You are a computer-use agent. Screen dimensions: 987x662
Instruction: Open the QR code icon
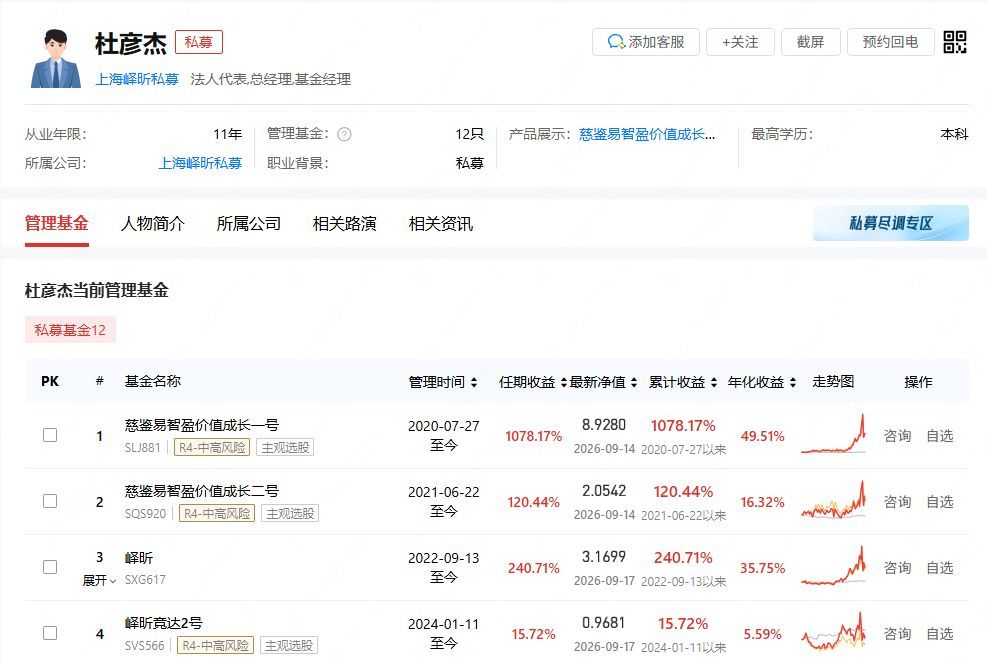954,42
